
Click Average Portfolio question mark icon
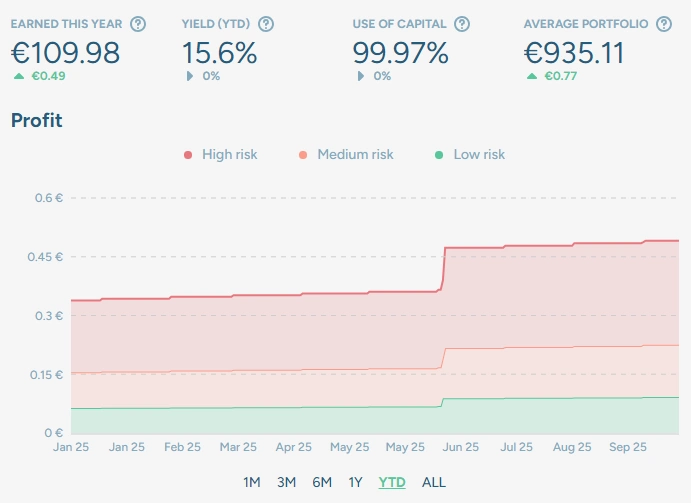pos(664,24)
